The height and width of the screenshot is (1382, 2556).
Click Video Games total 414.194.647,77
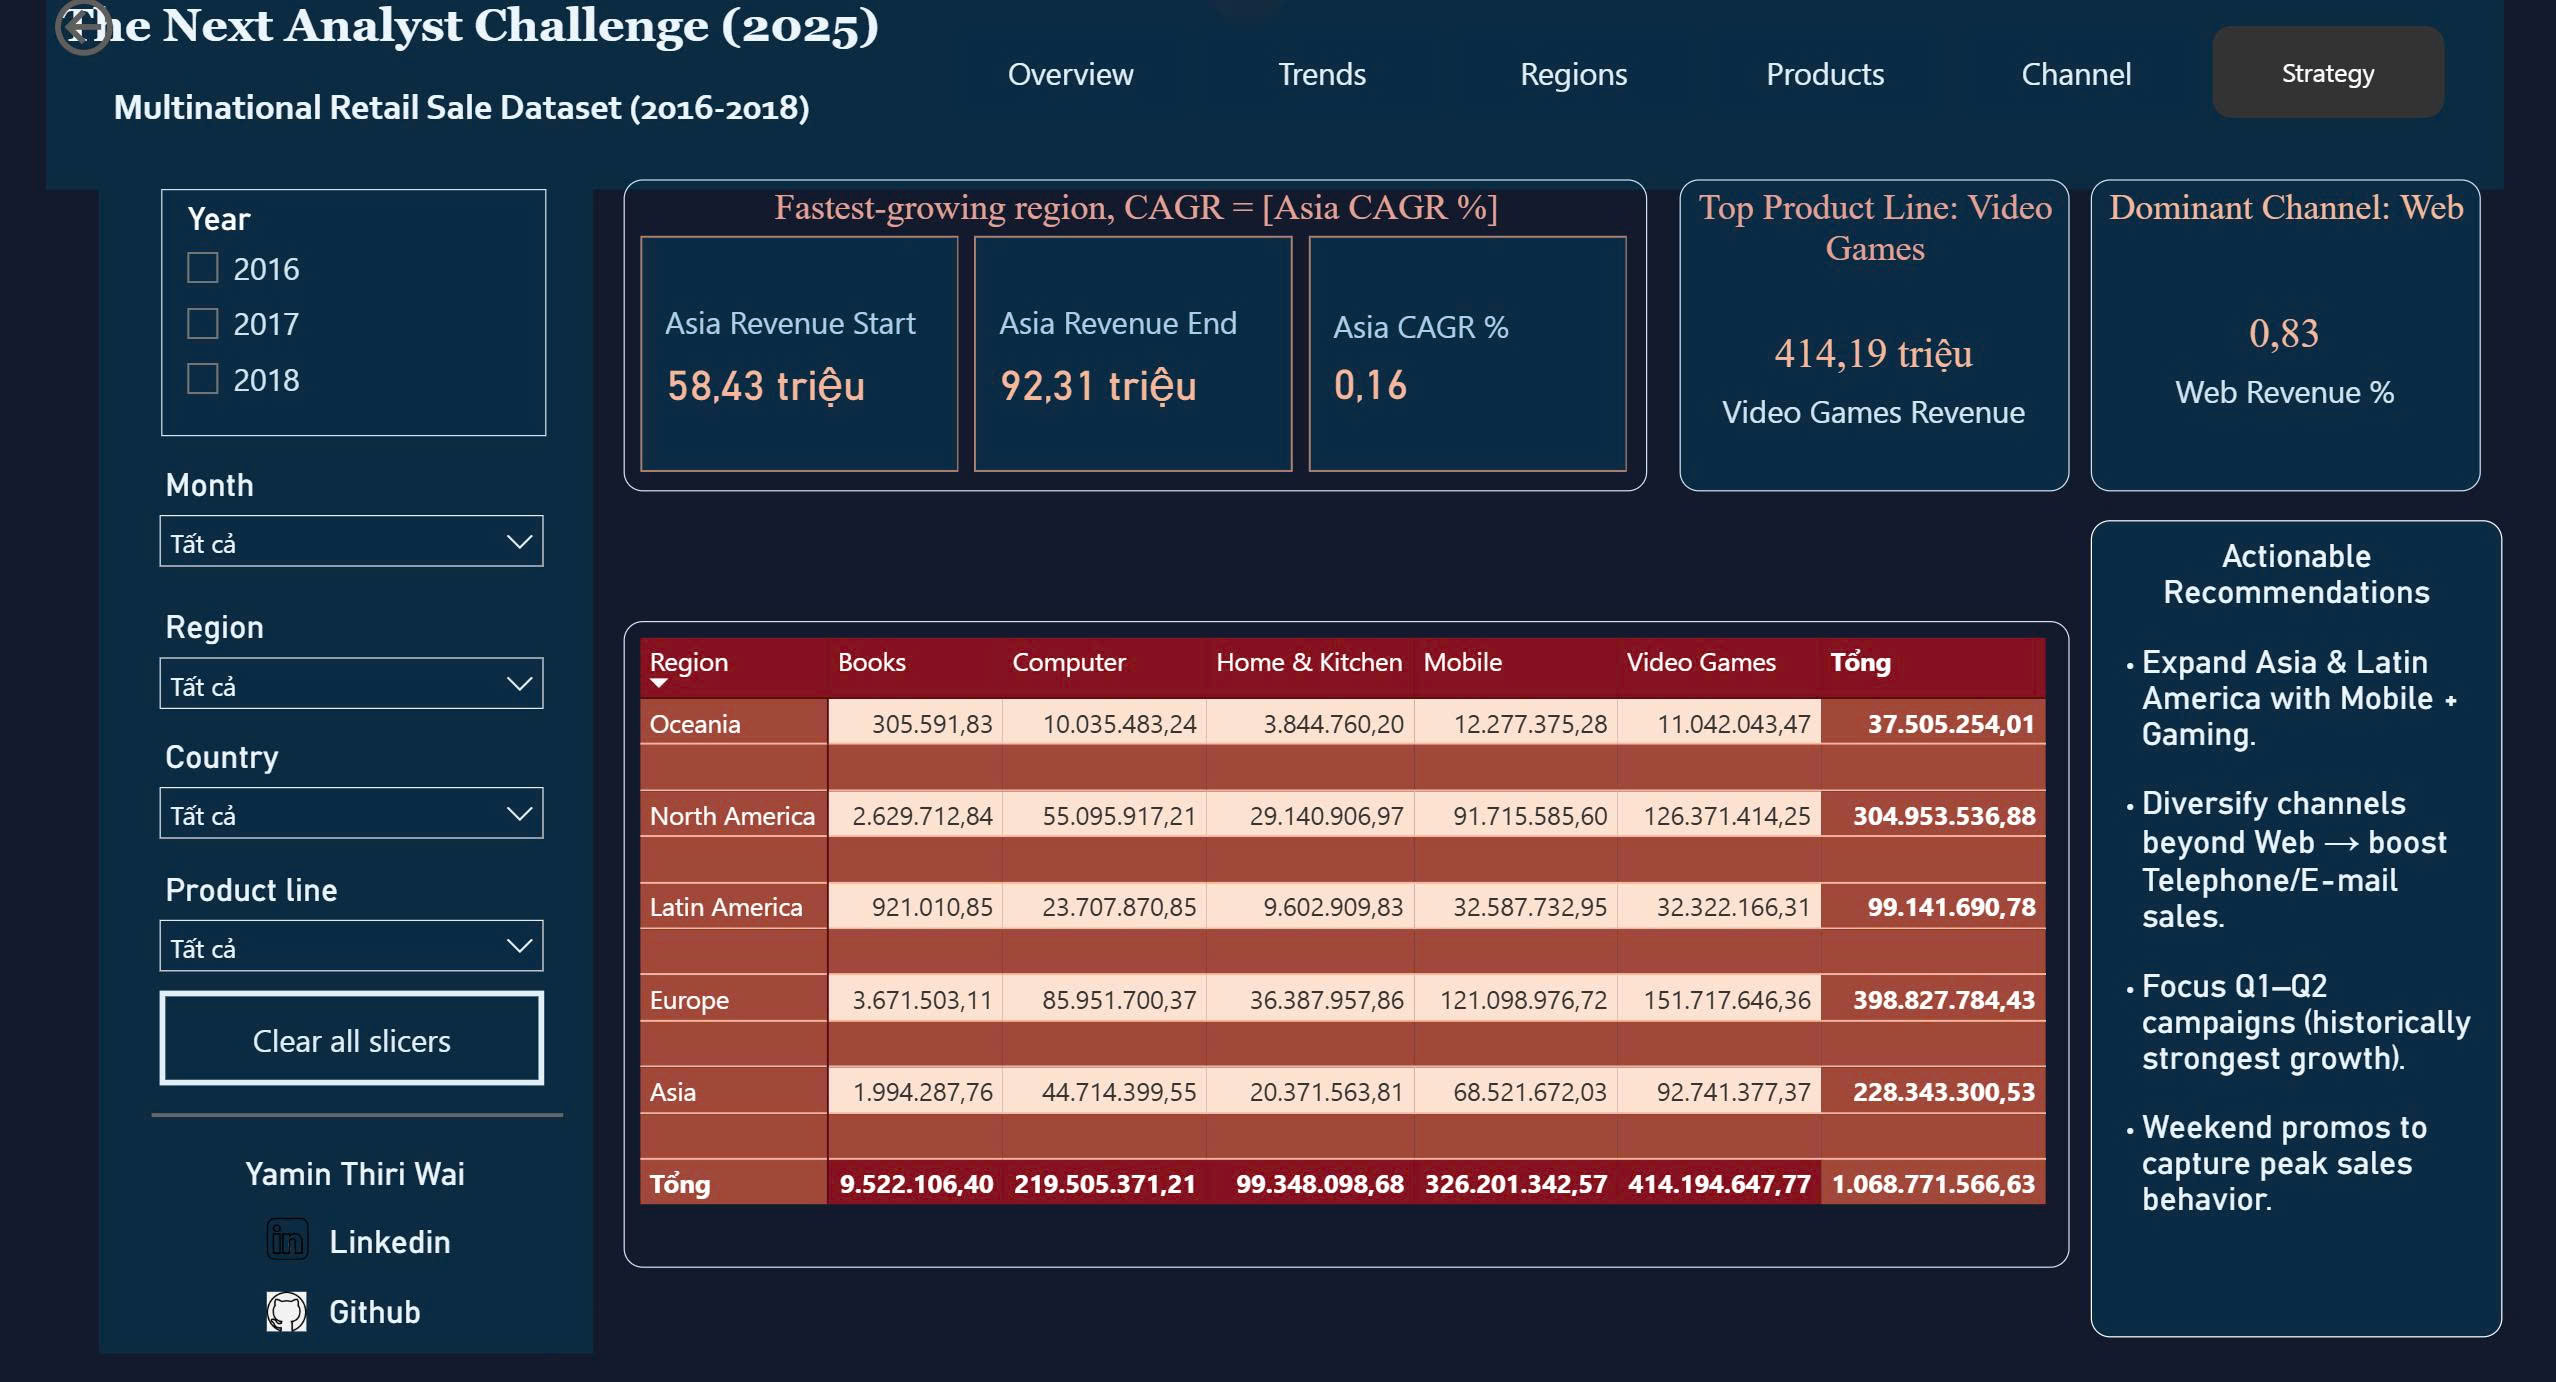1719,1184
